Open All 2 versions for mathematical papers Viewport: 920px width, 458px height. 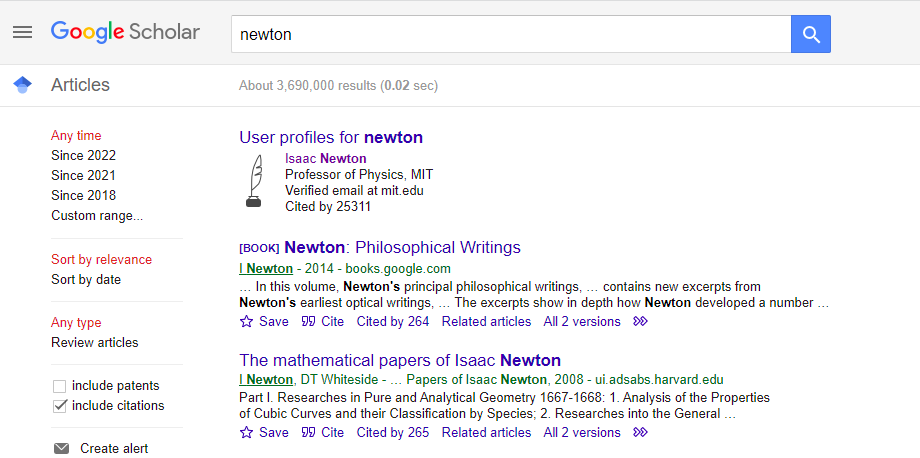click(582, 432)
